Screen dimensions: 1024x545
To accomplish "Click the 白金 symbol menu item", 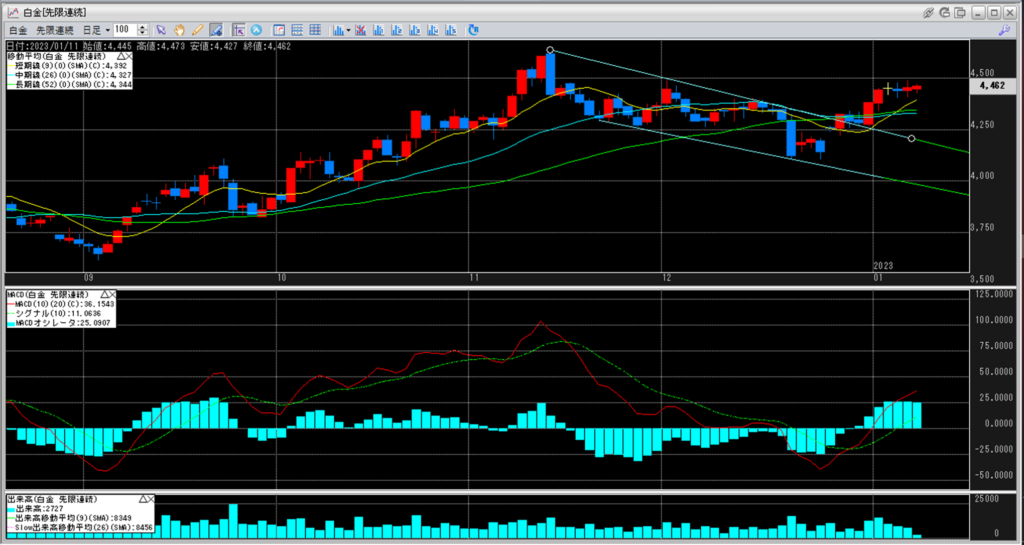I will [16, 30].
